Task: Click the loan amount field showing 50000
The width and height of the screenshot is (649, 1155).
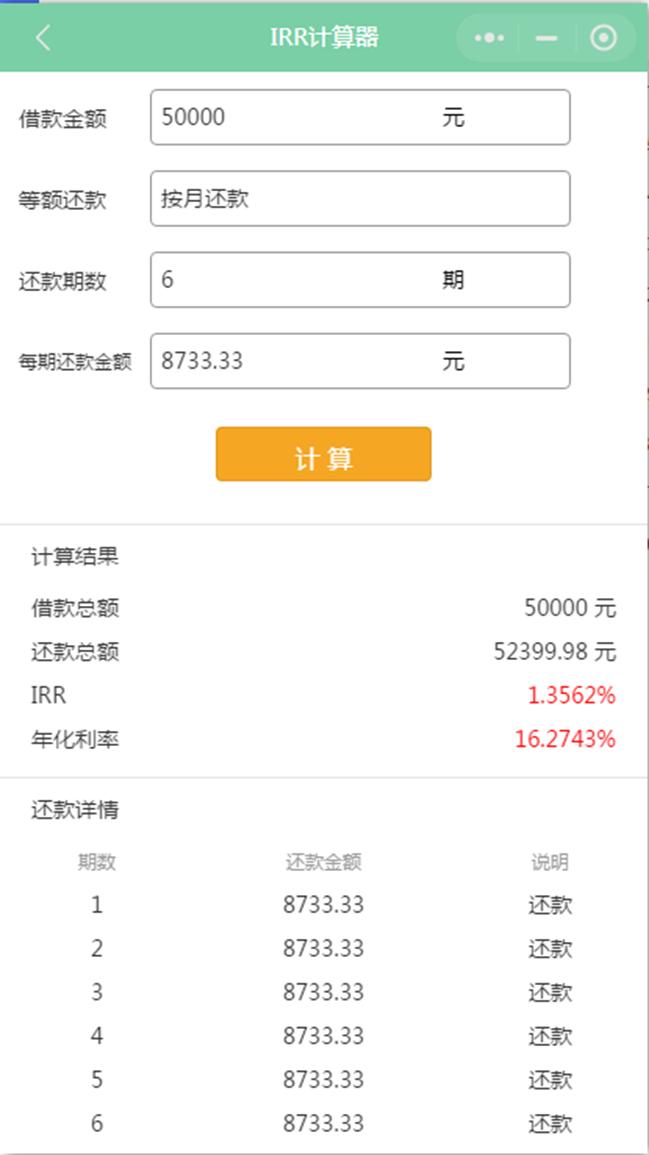Action: [360, 116]
